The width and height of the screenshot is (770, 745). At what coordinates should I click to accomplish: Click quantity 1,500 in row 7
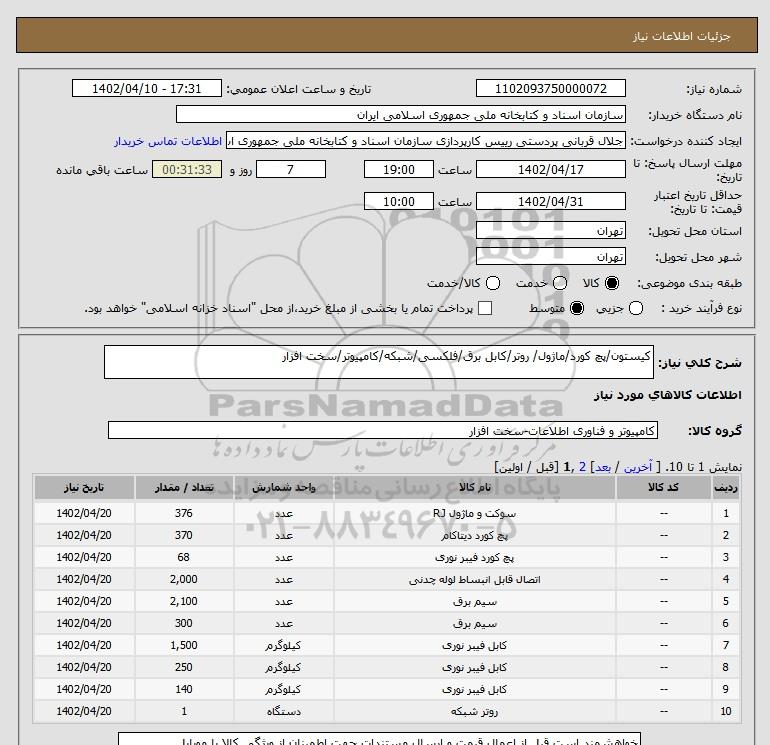[184, 645]
